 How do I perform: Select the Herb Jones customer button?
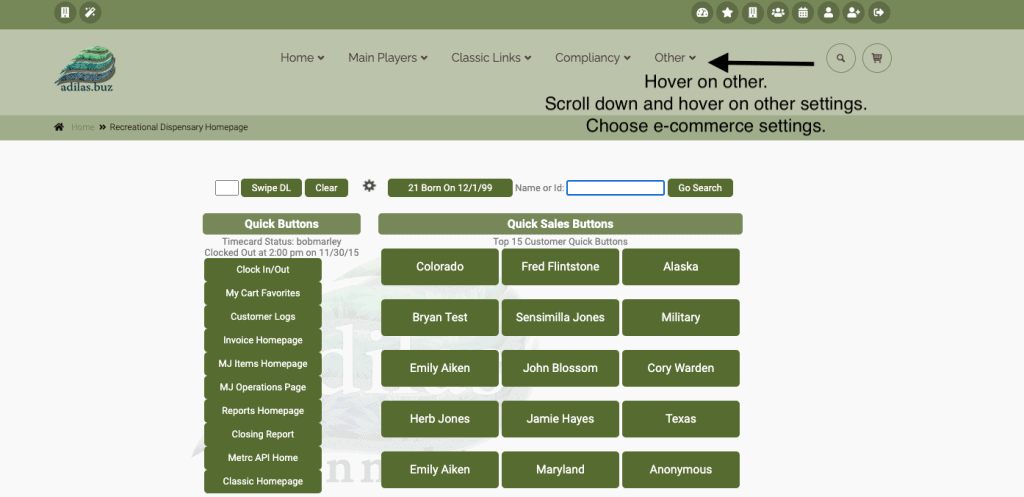(440, 419)
